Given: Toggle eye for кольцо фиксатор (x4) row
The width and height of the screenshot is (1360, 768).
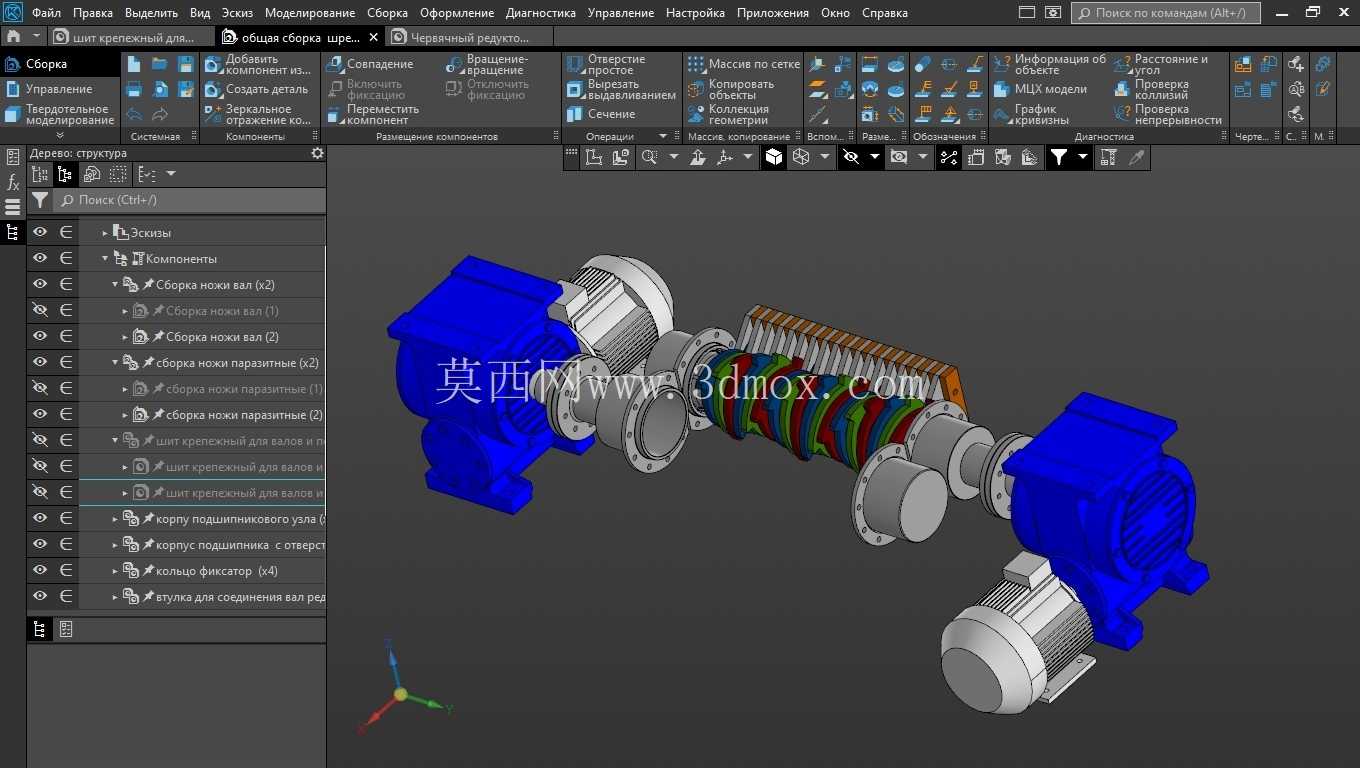Looking at the screenshot, I should pyautogui.click(x=40, y=570).
